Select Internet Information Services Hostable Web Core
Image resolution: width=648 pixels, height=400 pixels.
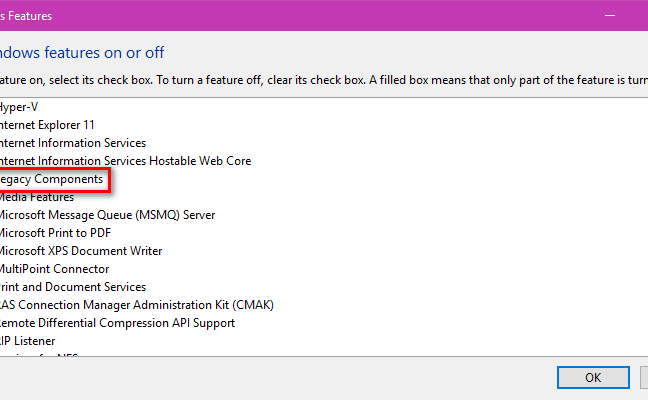tap(125, 161)
